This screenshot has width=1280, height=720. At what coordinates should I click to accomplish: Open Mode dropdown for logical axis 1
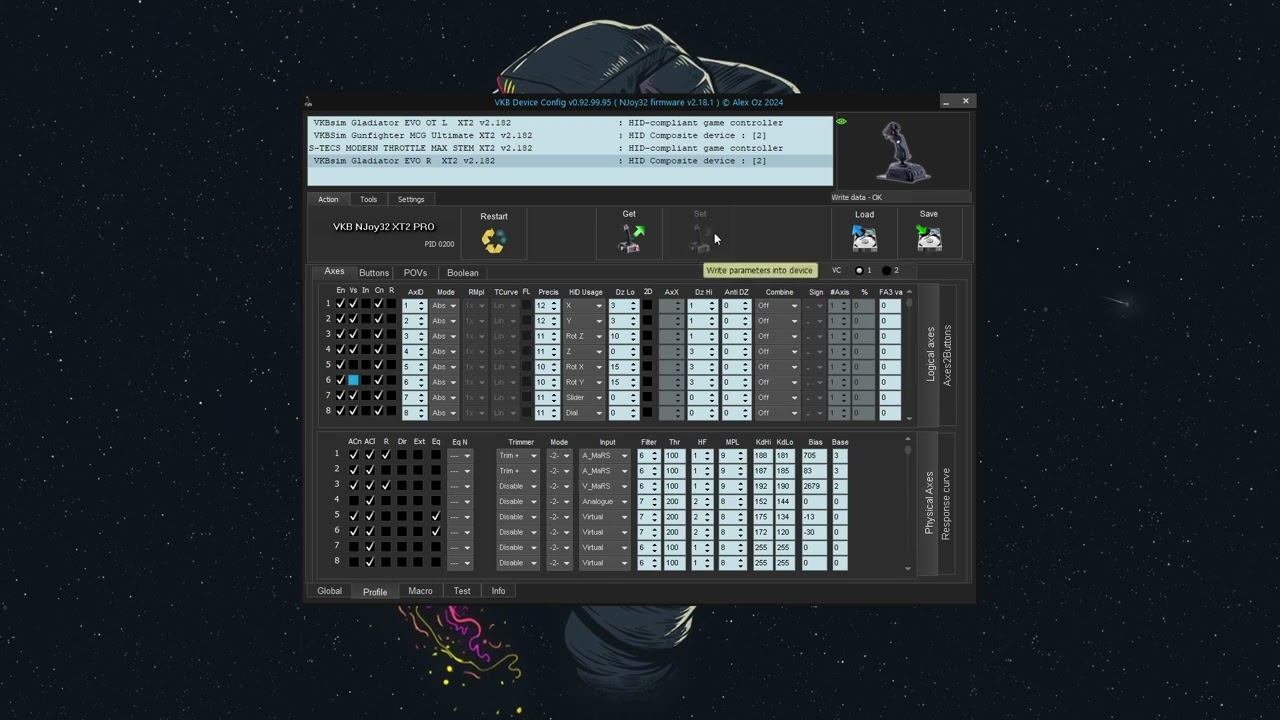[444, 306]
